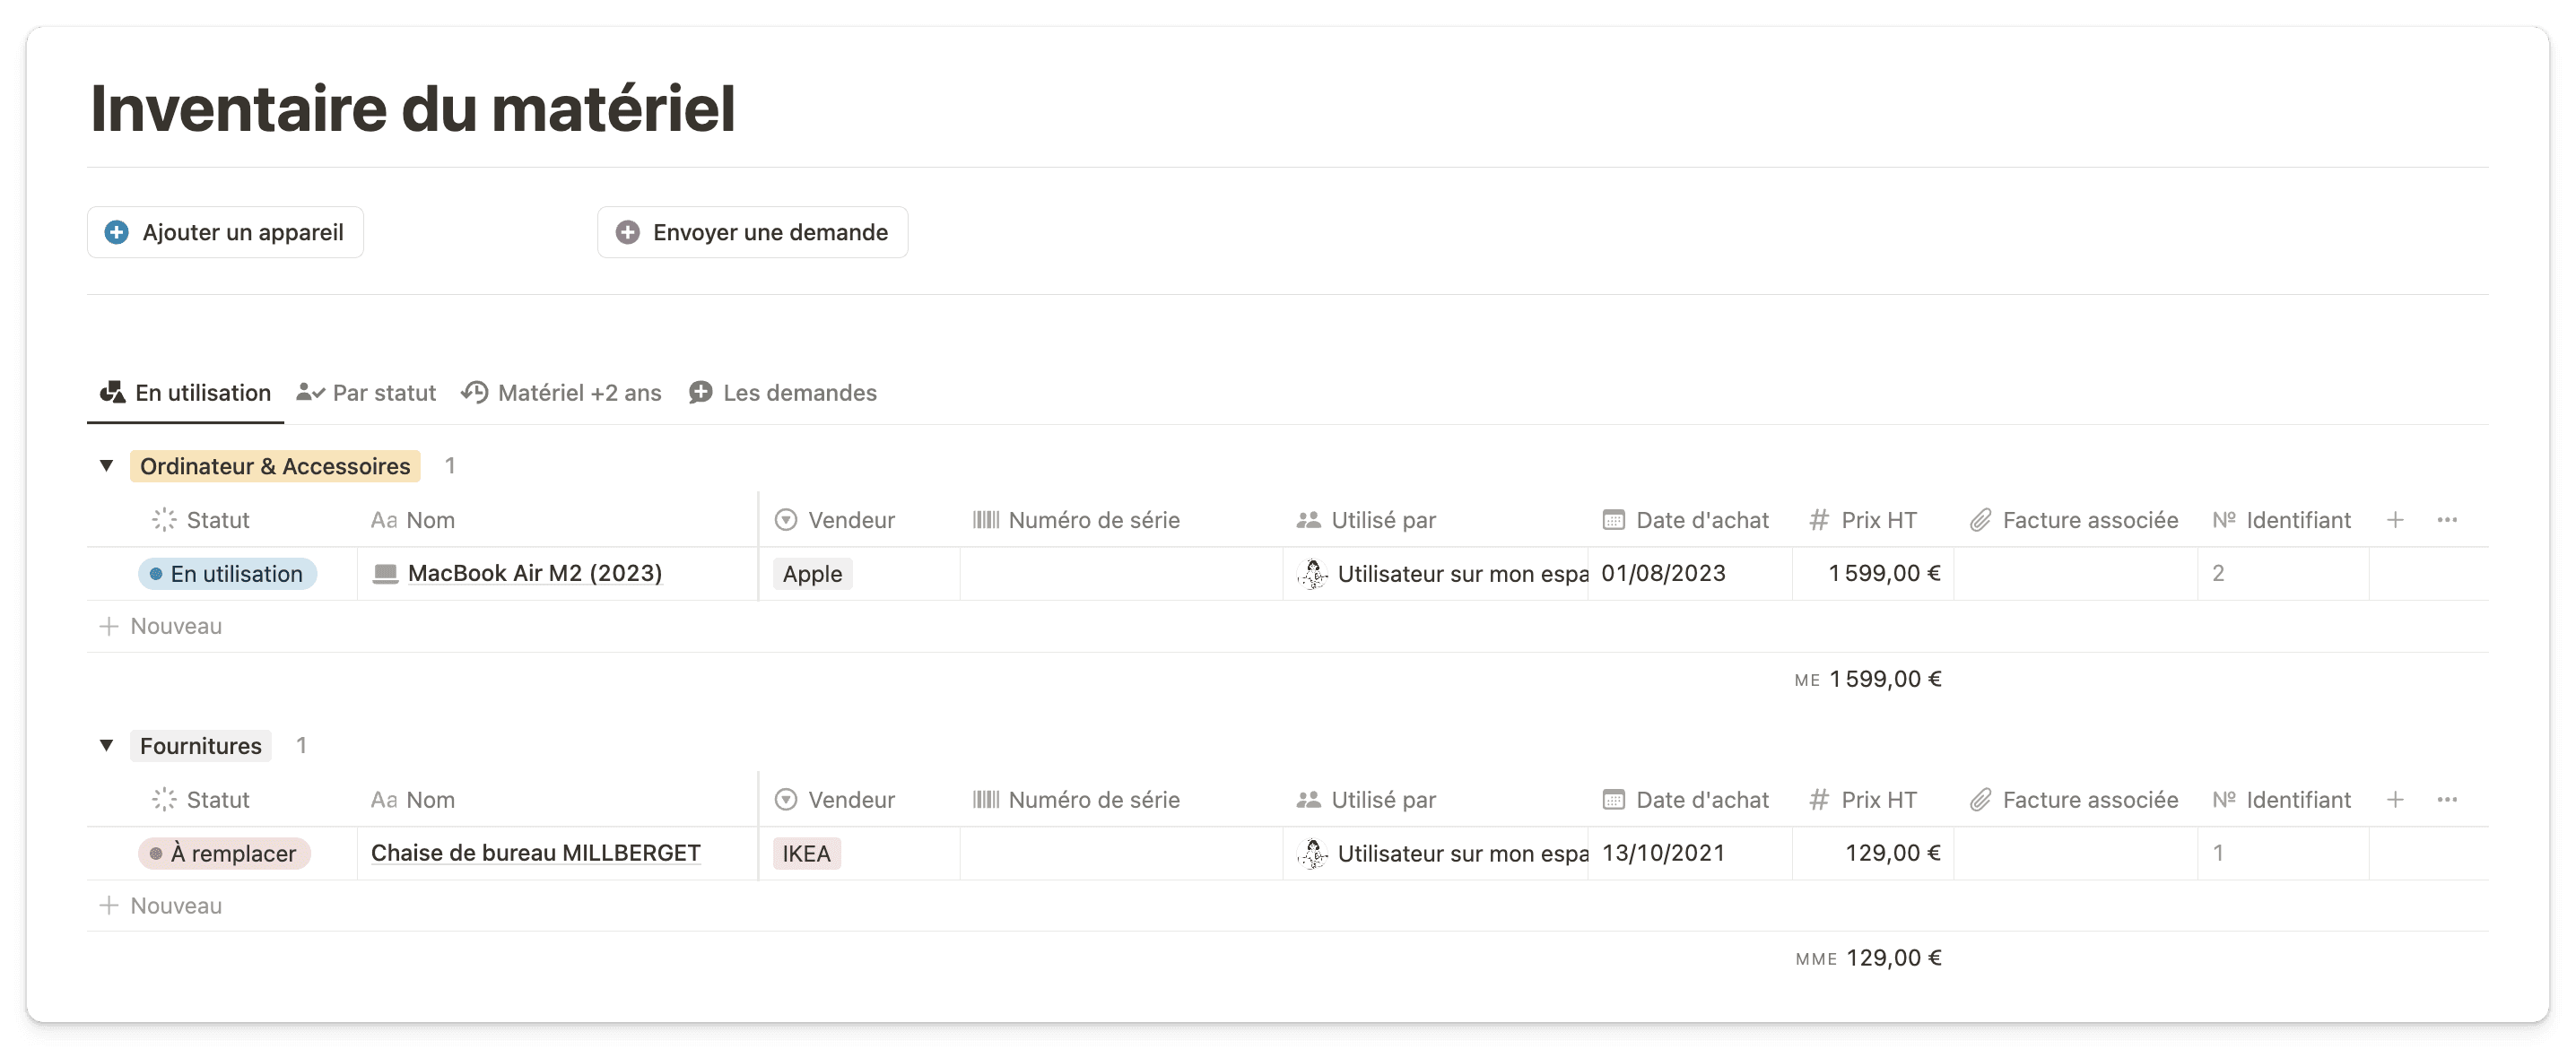The image size is (2576, 1049).
Task: Open the Chaise de bureau MILLBERGET page
Action: coord(535,853)
